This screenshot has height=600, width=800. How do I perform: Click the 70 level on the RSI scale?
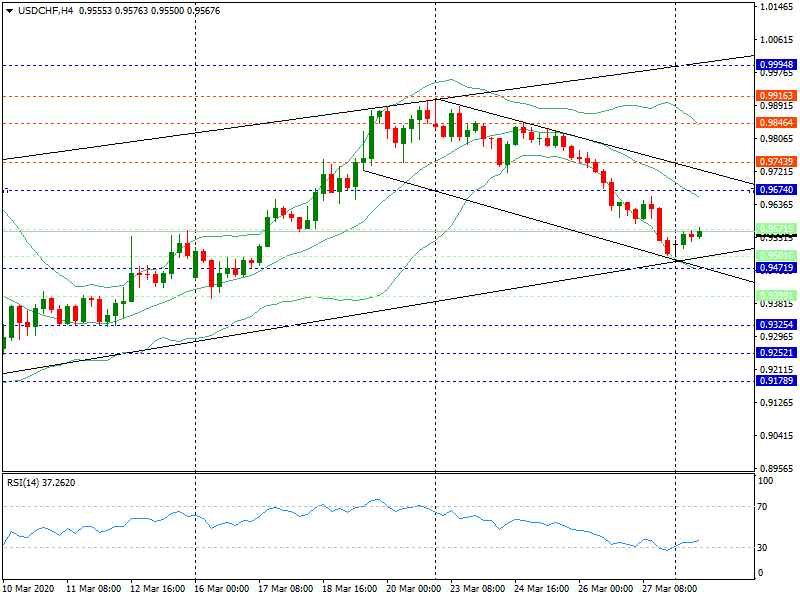pyautogui.click(x=766, y=507)
